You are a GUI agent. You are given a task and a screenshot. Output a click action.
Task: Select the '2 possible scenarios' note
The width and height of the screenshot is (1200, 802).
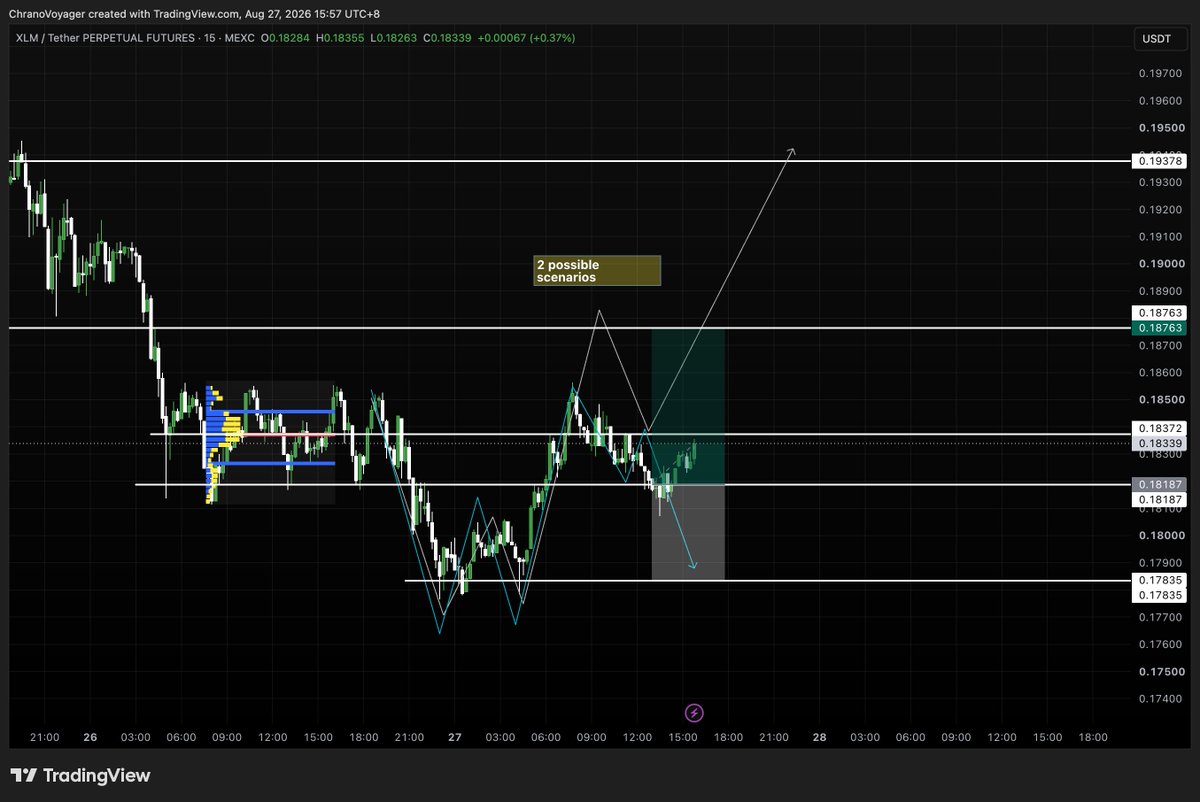597,271
